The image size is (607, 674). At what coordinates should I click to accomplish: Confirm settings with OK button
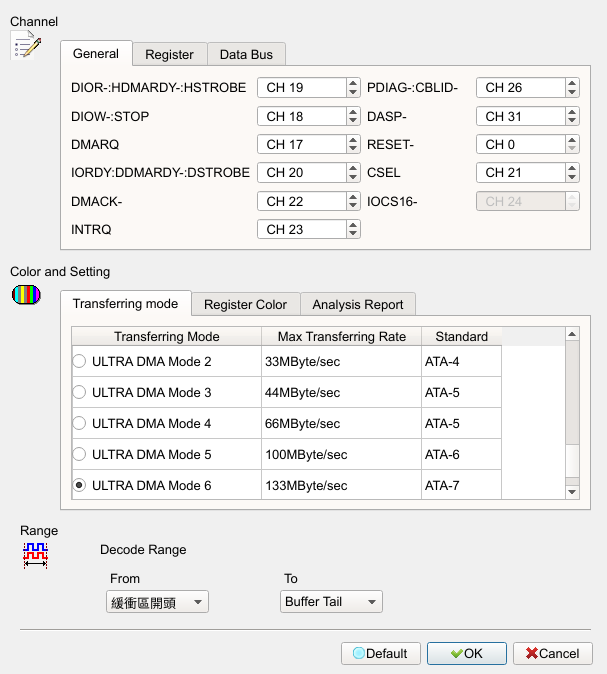click(x=467, y=653)
